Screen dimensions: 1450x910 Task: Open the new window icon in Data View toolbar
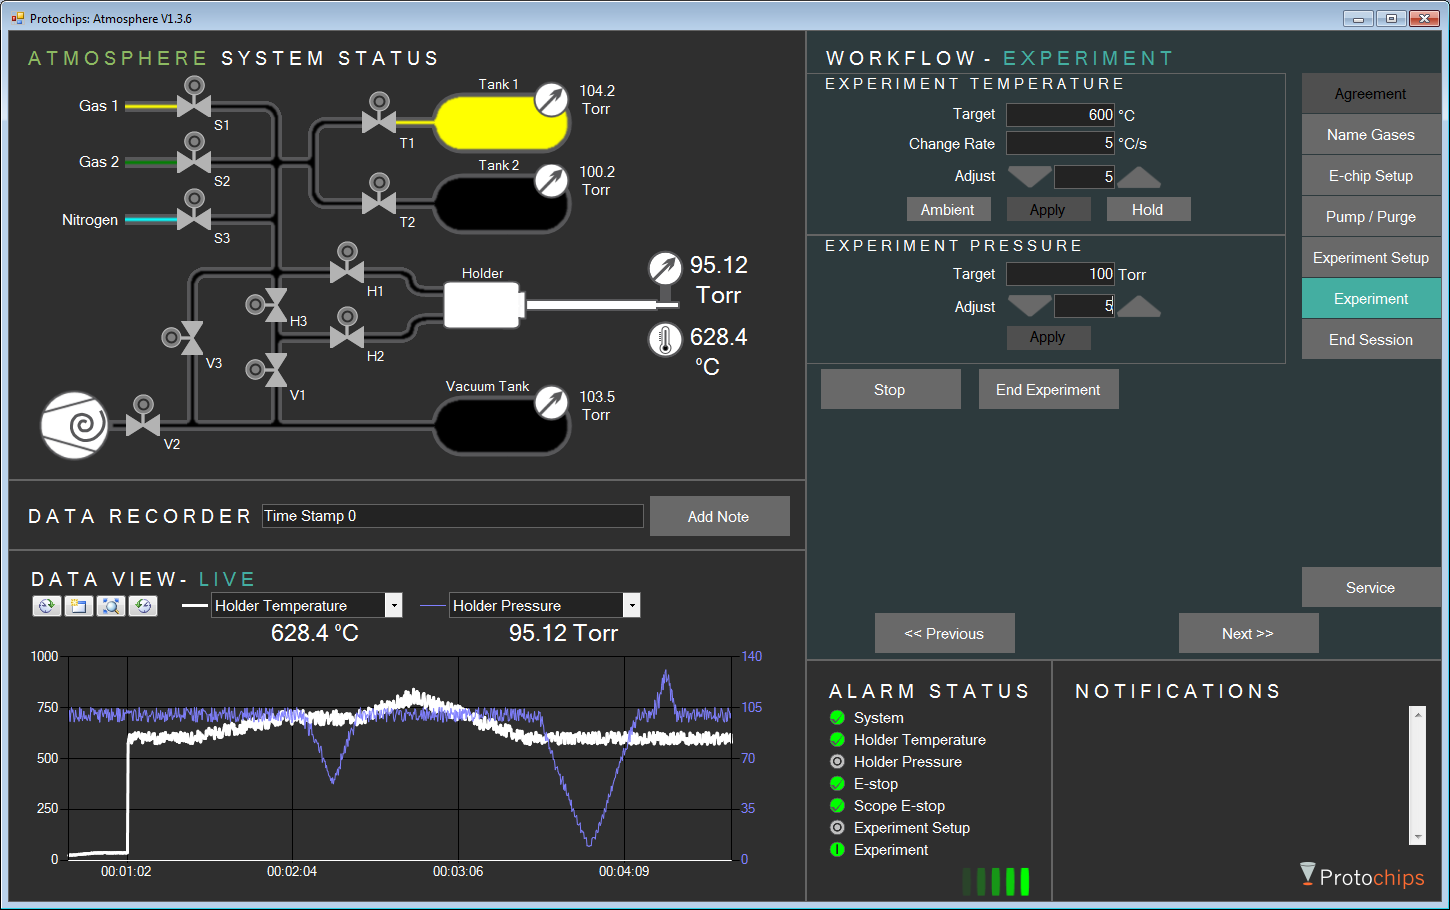(78, 606)
